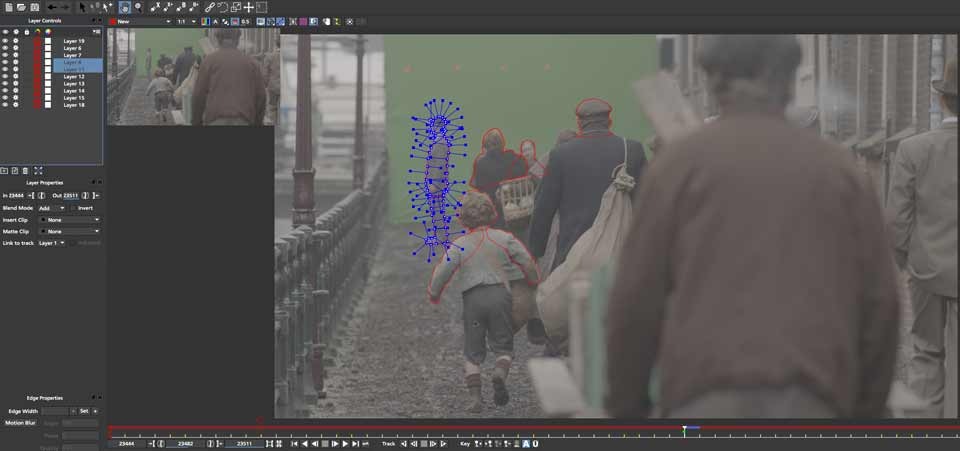960x451 pixels.
Task: Open the 1:1 zoom ratio dropdown
Action: pos(187,21)
